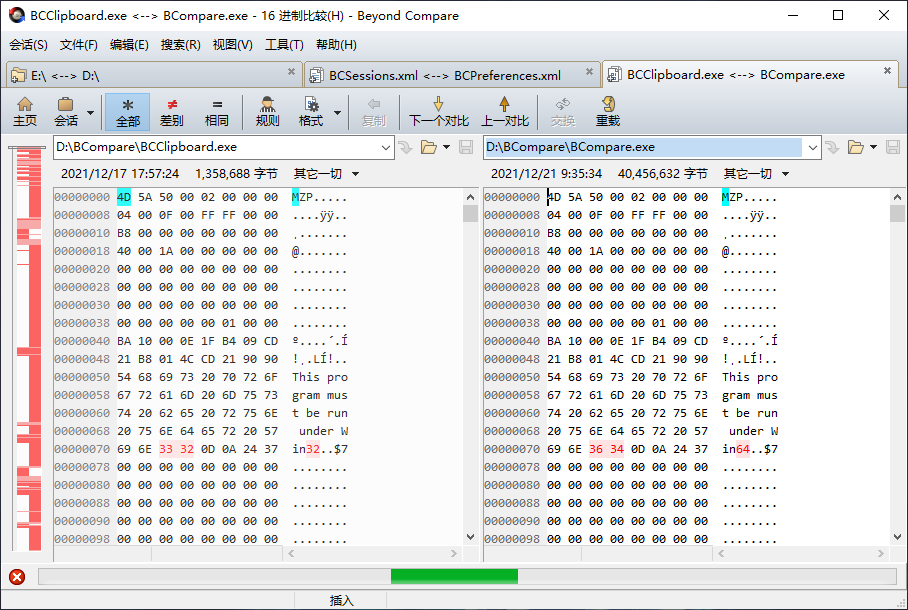Click highlighted byte 33 in left pane

tap(166, 449)
